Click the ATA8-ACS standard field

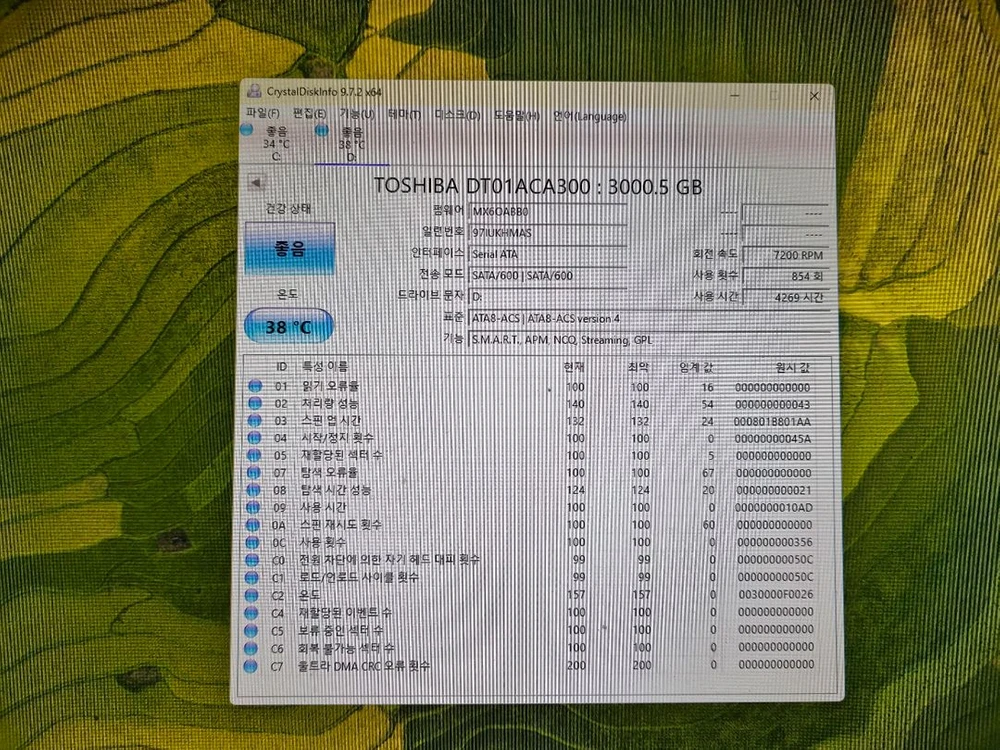point(649,318)
